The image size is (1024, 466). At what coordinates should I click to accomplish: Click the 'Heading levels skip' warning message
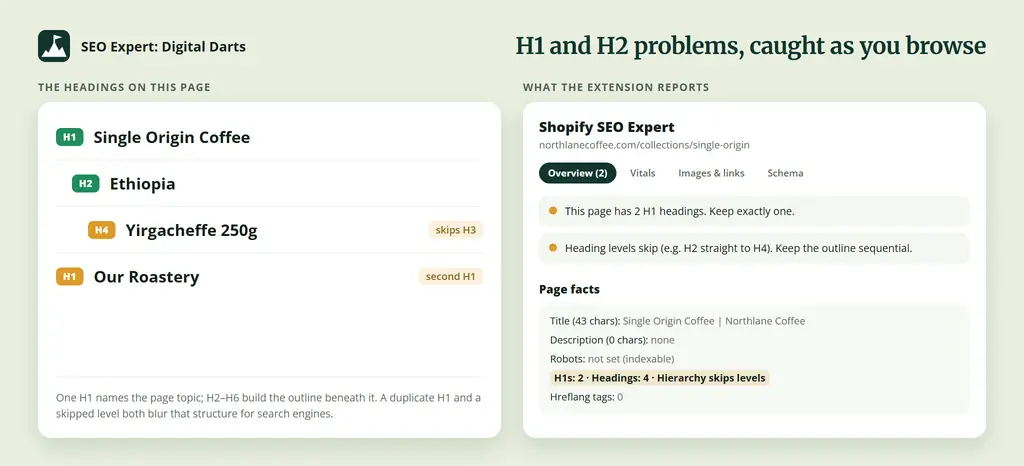(x=754, y=248)
